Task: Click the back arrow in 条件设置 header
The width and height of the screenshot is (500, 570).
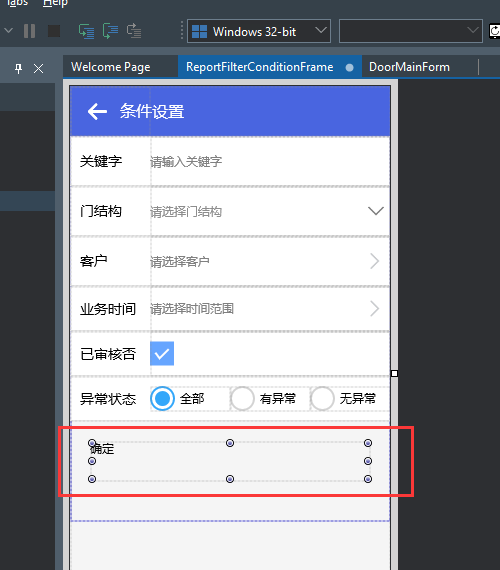Action: coord(97,111)
